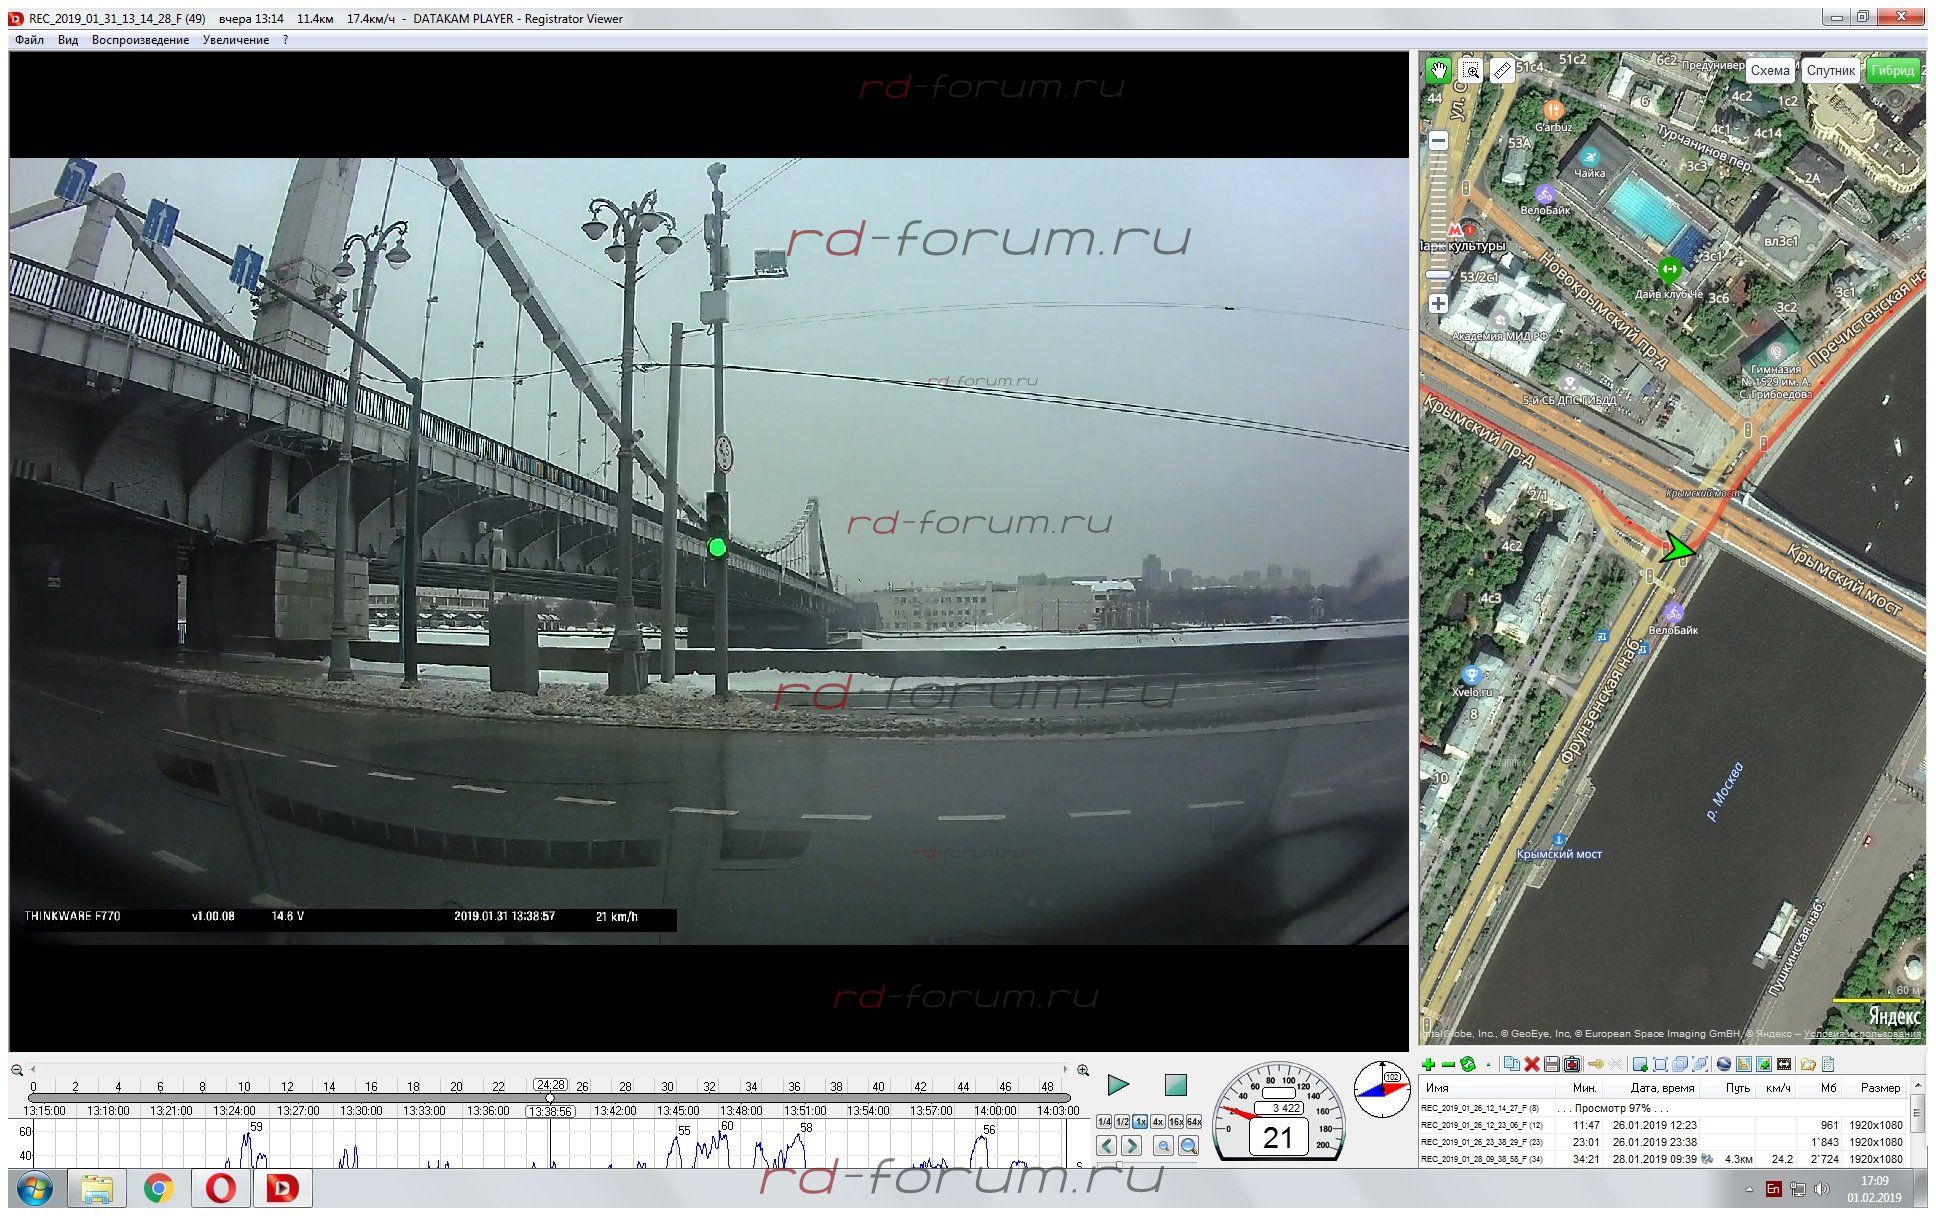Screen dimensions: 1936x1216
Task: Select the map ruler measurement tool
Action: click(1501, 70)
